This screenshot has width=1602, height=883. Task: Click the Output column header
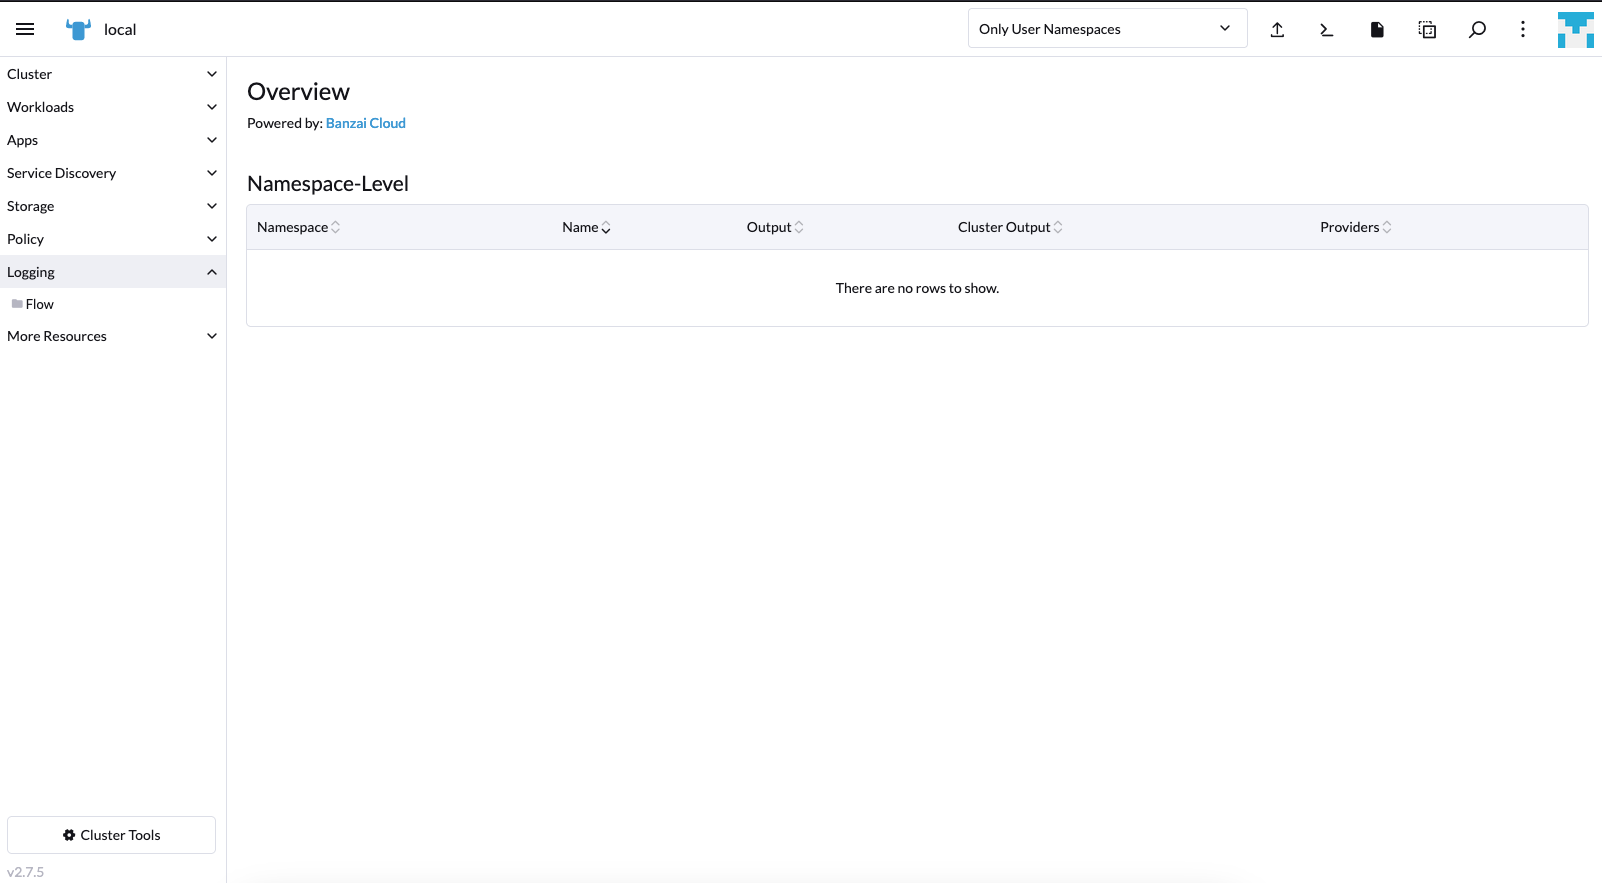pyautogui.click(x=769, y=227)
